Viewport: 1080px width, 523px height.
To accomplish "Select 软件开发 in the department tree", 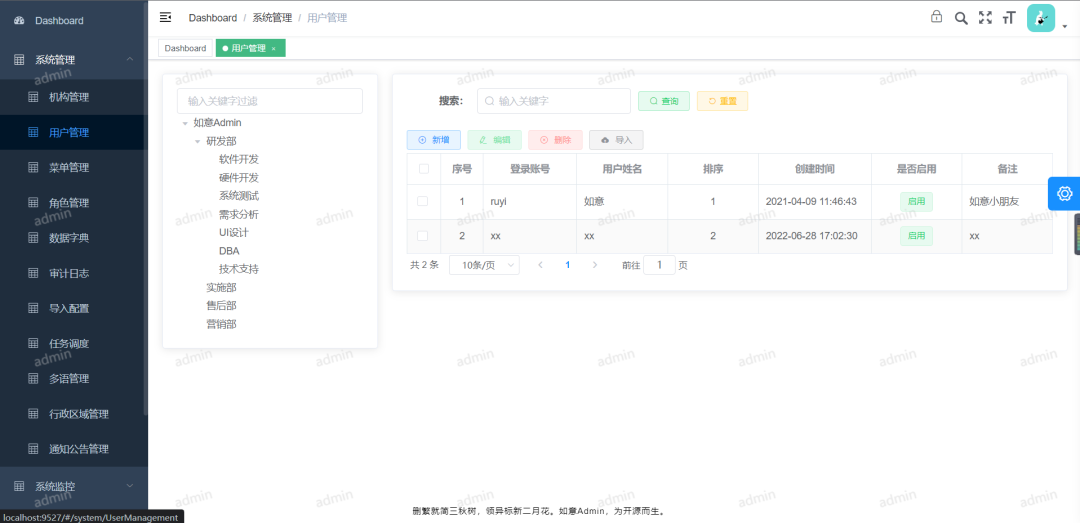I will (239, 159).
